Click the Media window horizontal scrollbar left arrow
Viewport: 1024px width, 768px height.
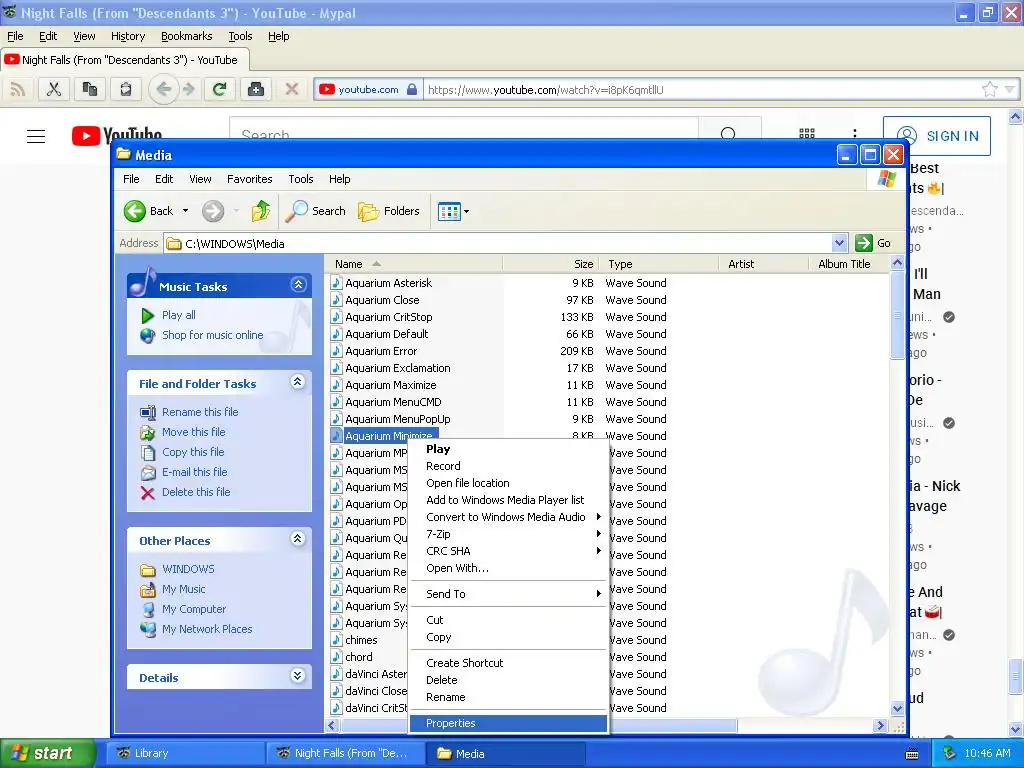pos(332,726)
